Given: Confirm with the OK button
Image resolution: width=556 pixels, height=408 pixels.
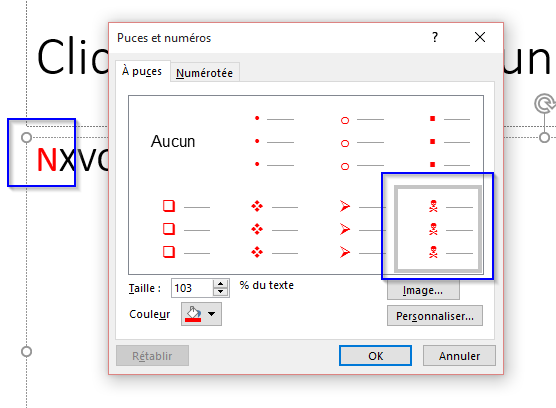Looking at the screenshot, I should tap(376, 356).
